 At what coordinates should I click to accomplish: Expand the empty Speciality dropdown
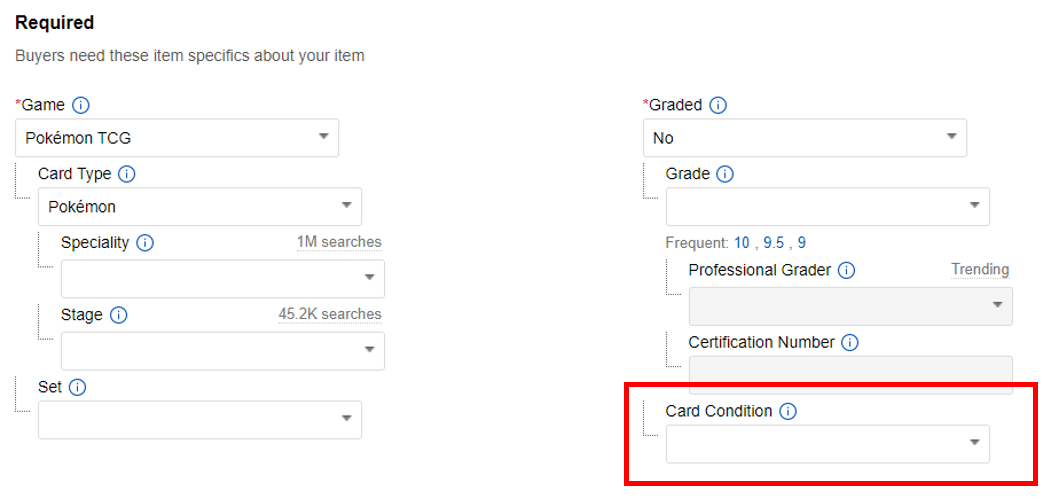point(222,278)
